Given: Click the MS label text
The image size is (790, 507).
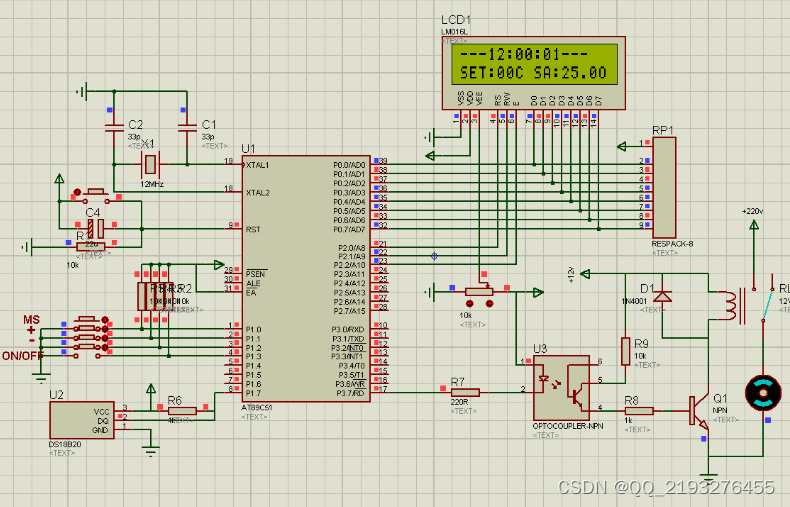Looking at the screenshot, I should [x=31, y=320].
